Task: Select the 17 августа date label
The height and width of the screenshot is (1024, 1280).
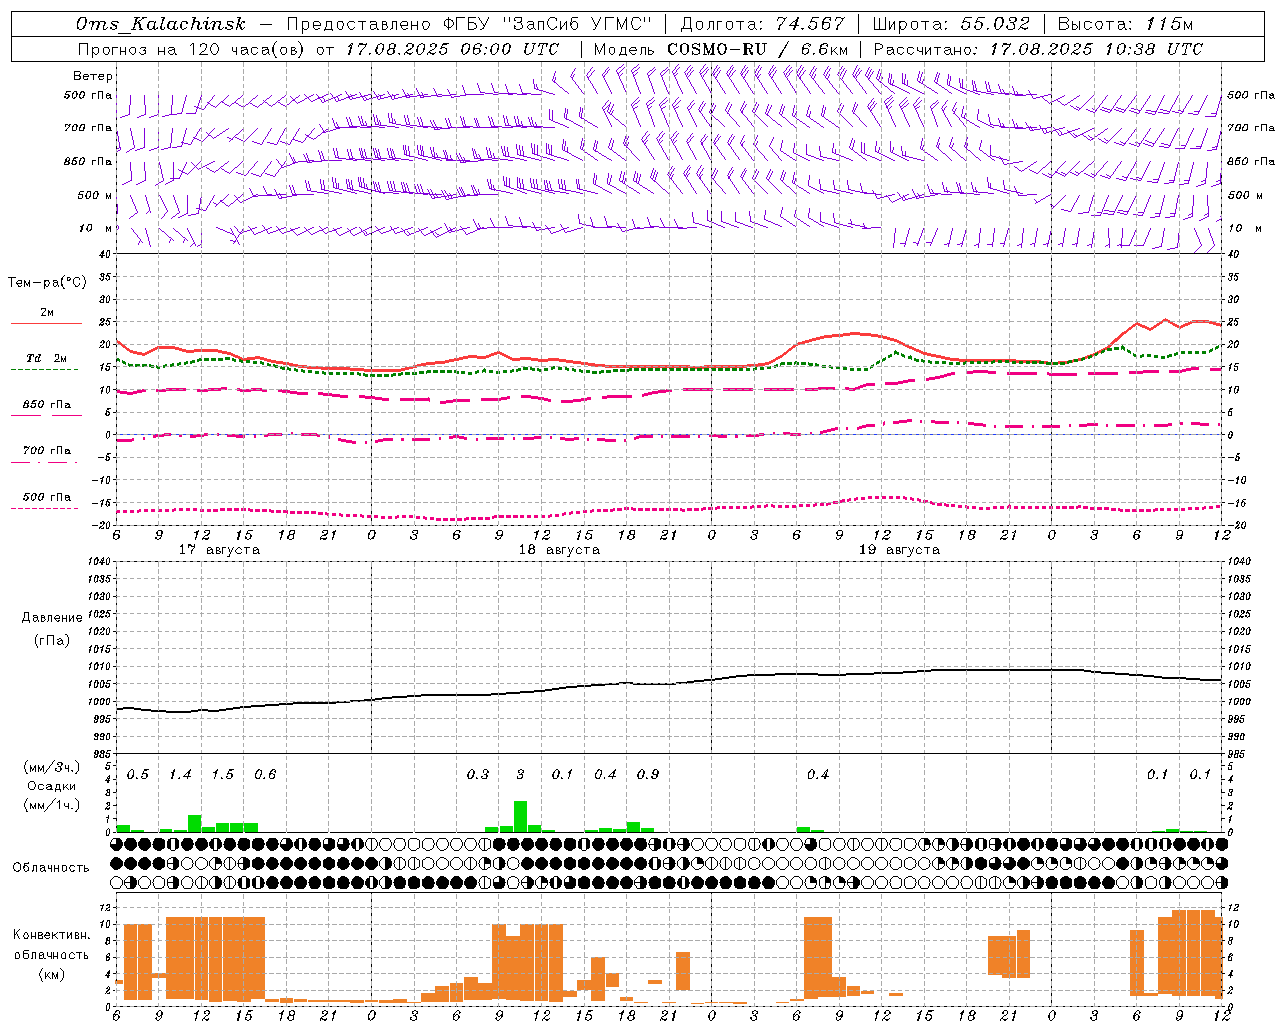Action: pyautogui.click(x=219, y=550)
